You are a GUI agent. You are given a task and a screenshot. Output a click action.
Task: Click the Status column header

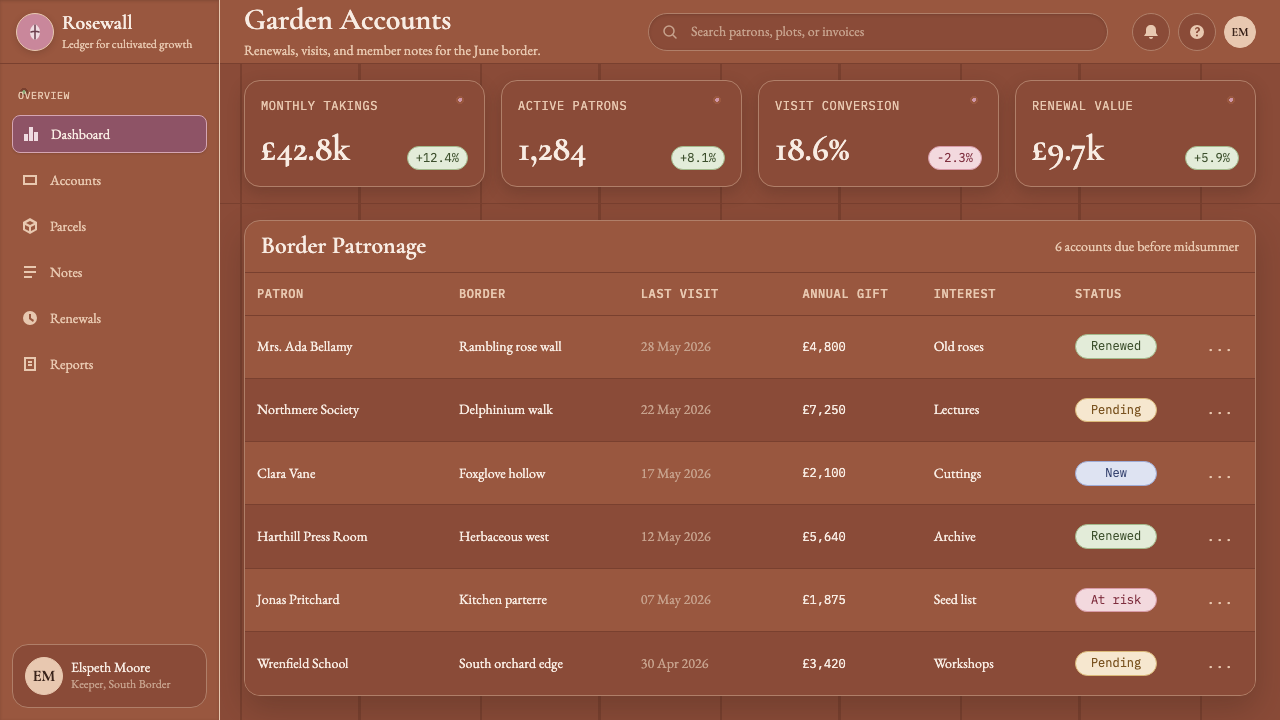(x=1098, y=294)
